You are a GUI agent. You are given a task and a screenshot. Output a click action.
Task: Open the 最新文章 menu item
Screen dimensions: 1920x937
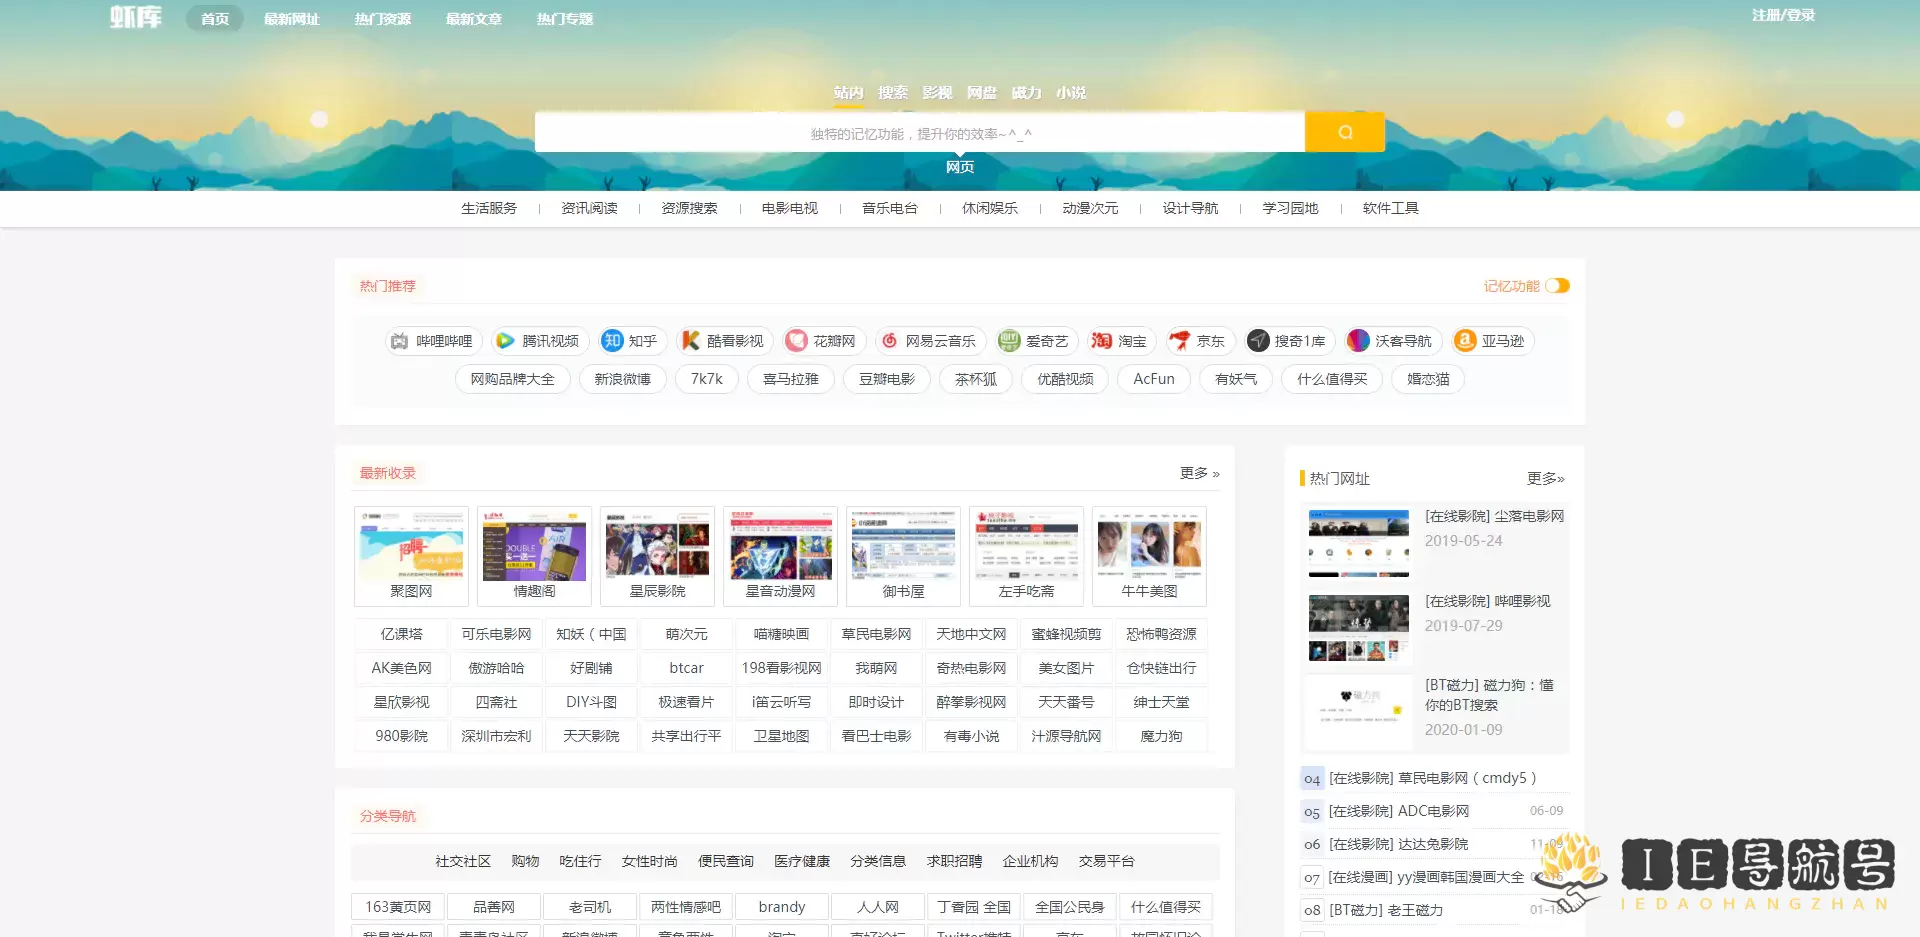point(474,17)
